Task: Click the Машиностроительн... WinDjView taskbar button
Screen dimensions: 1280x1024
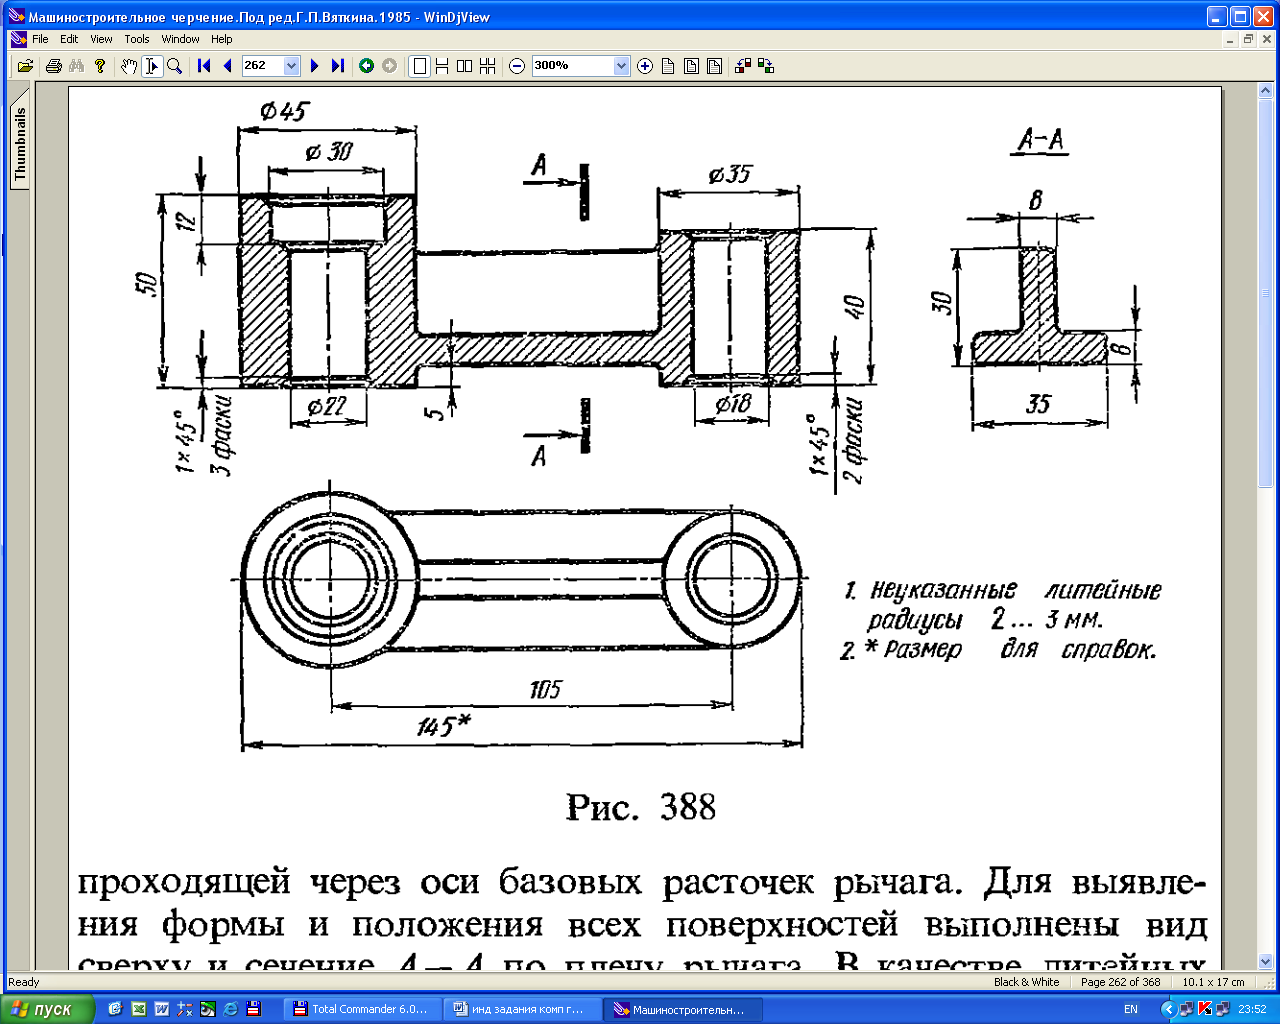Action: point(683,1009)
